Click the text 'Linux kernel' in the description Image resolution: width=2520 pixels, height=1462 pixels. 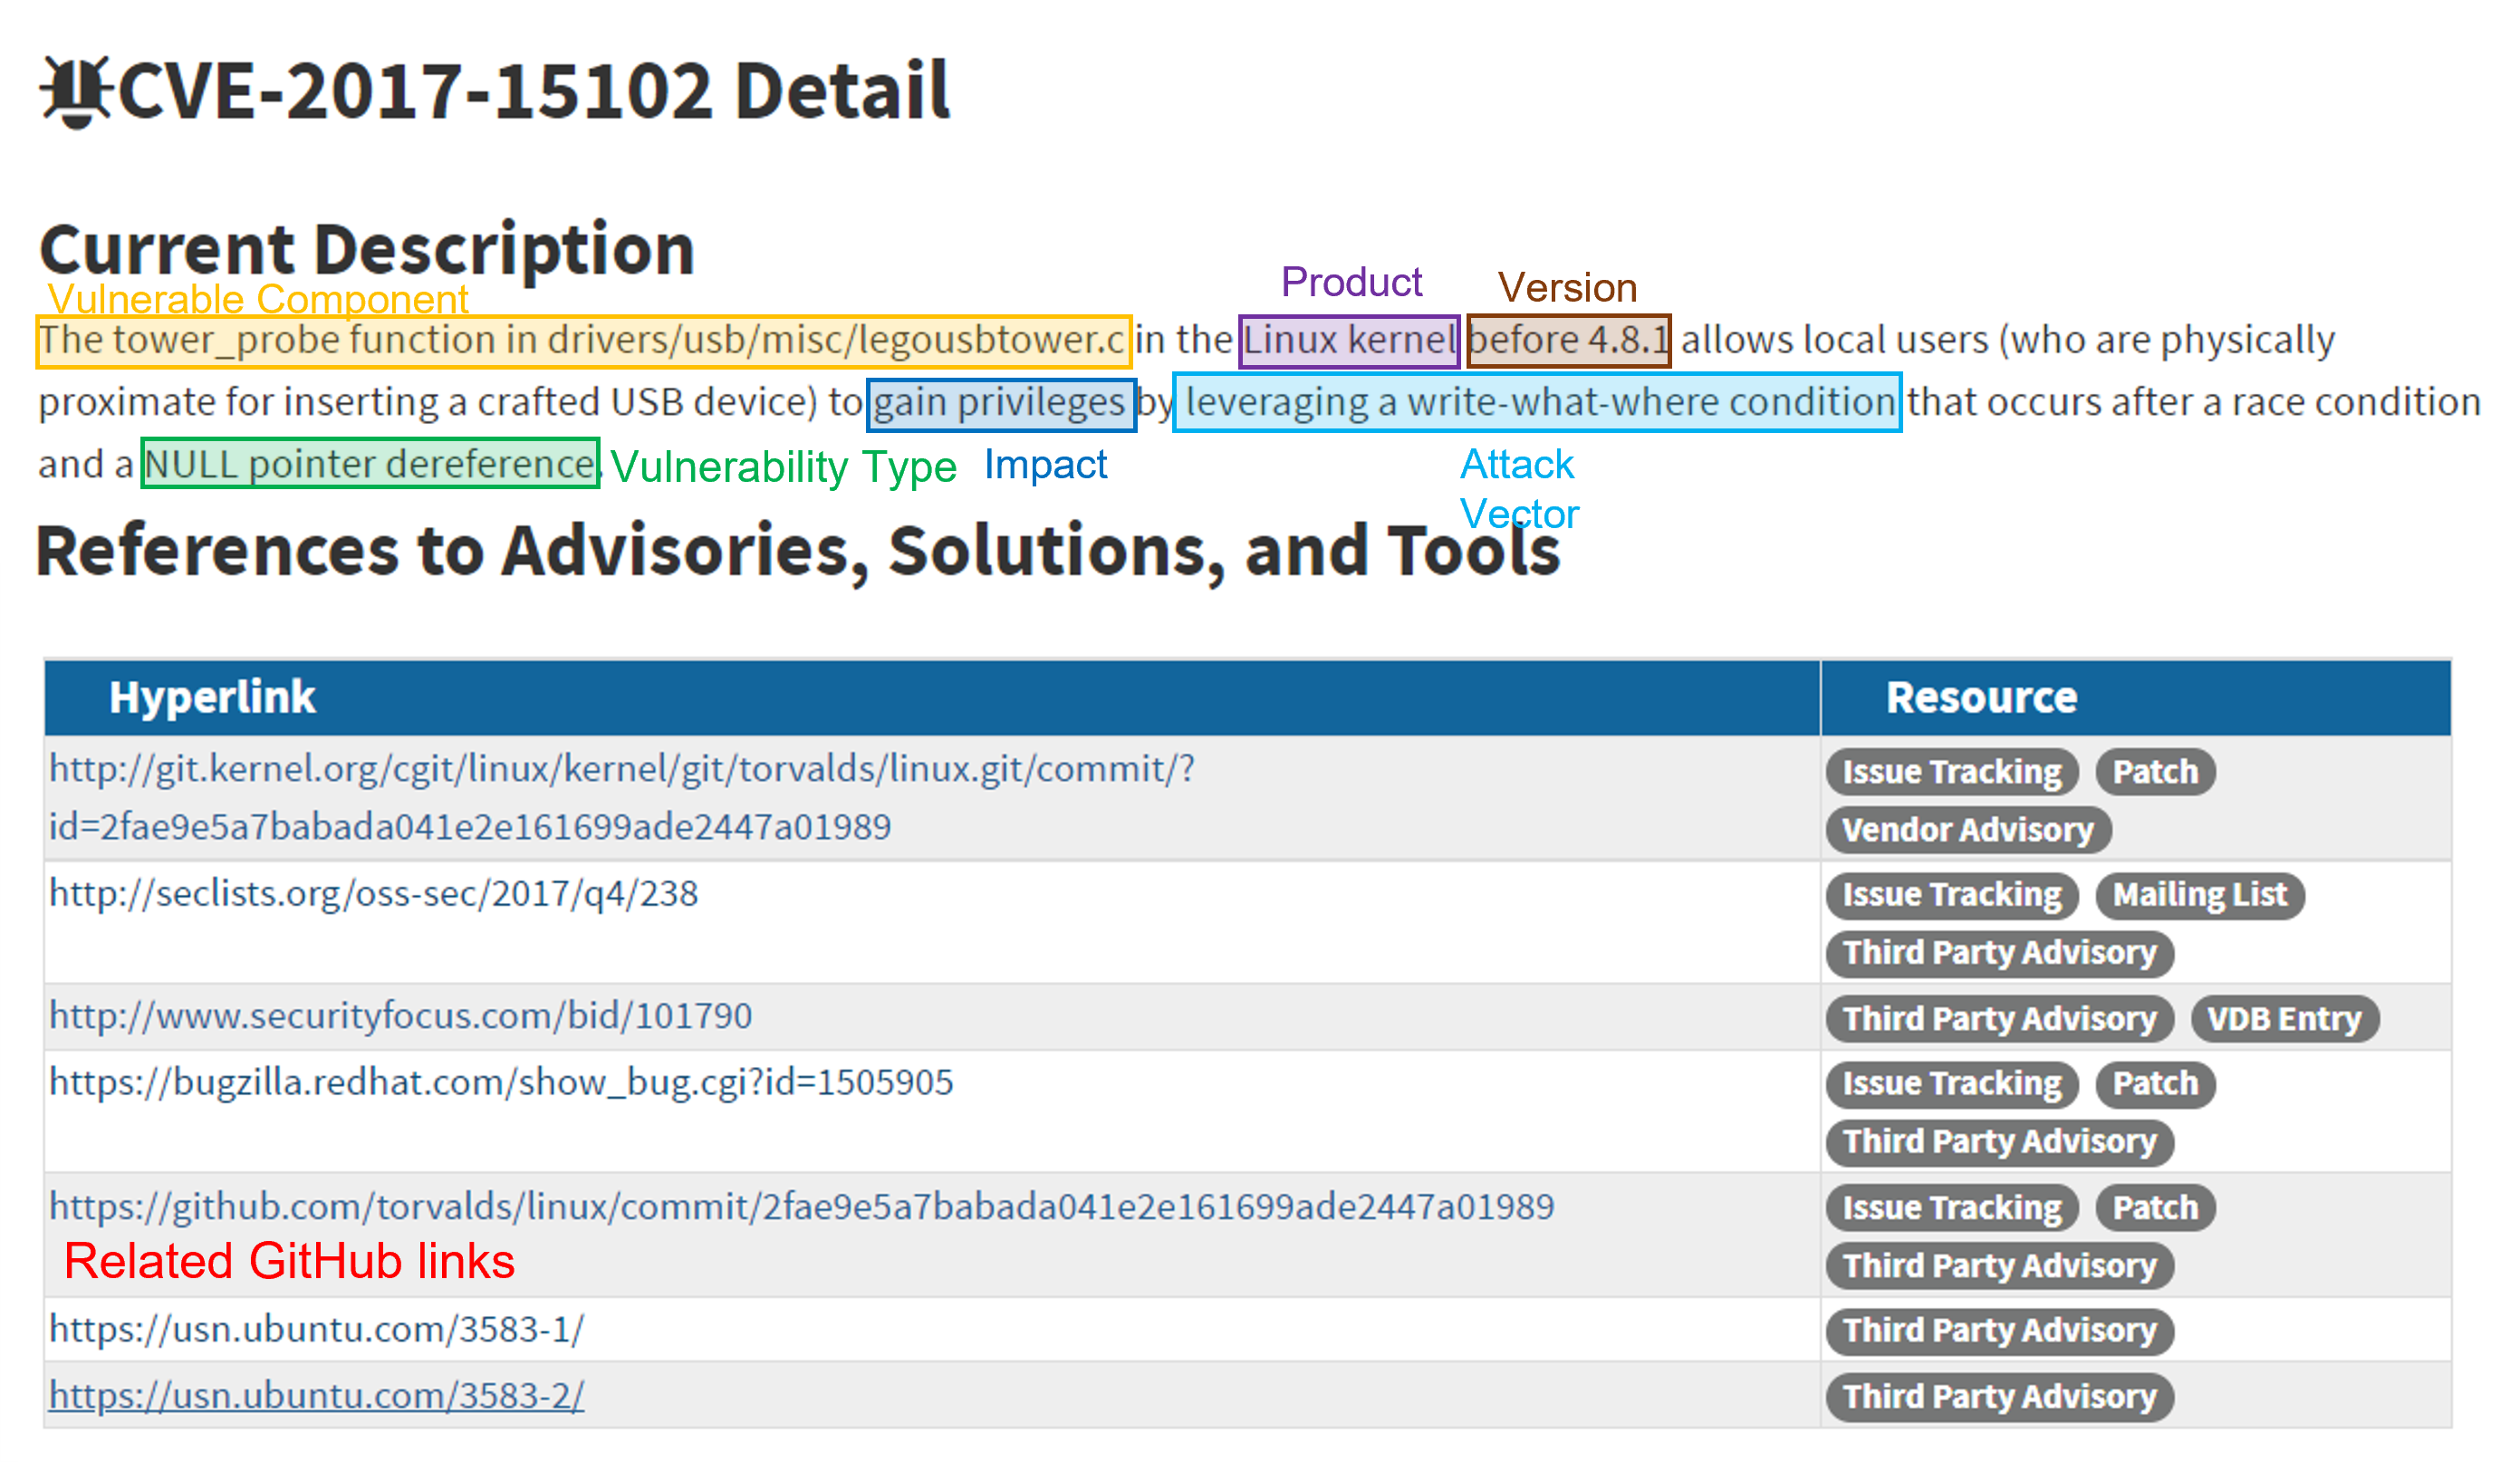pyautogui.click(x=1349, y=340)
